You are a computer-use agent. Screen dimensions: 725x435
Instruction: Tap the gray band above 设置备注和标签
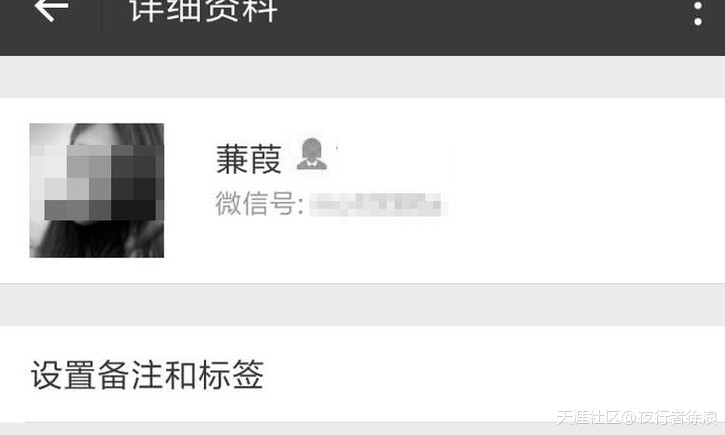click(x=362, y=305)
